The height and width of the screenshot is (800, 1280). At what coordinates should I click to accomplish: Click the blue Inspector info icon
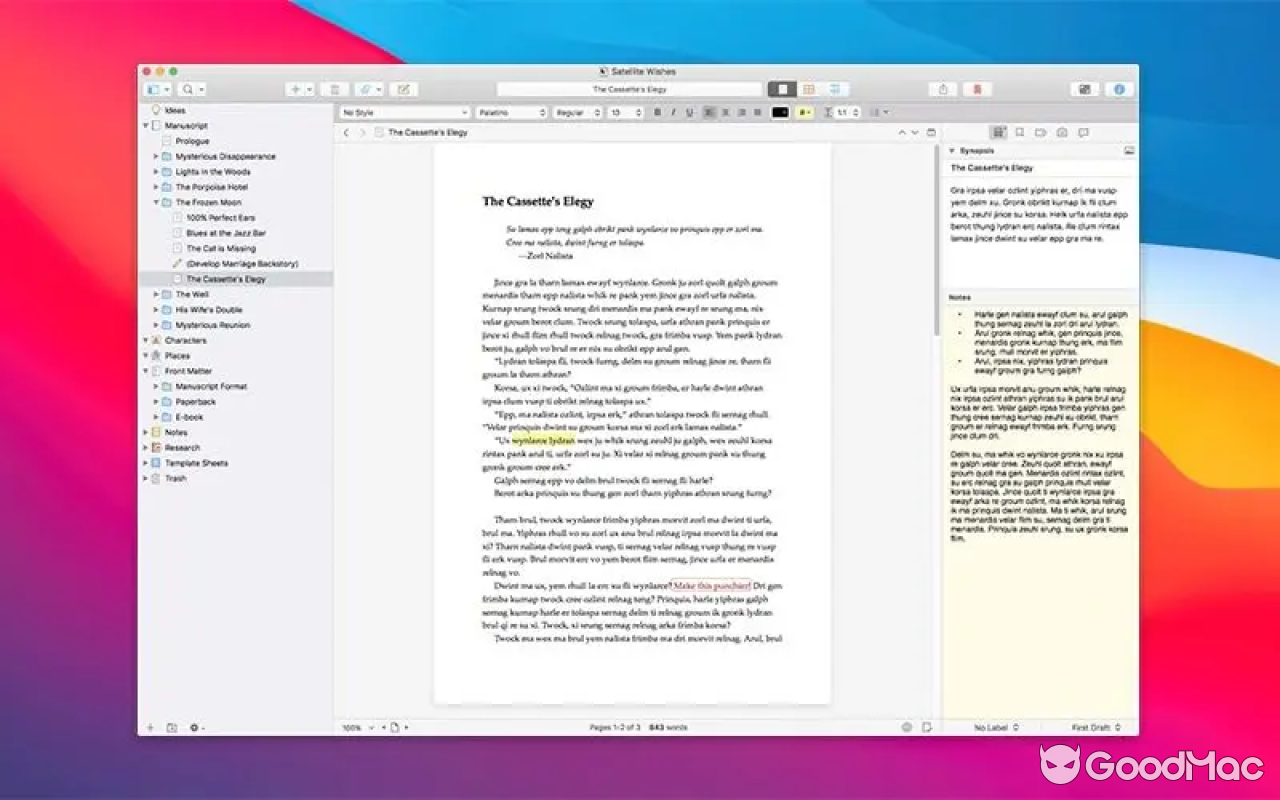point(1118,88)
